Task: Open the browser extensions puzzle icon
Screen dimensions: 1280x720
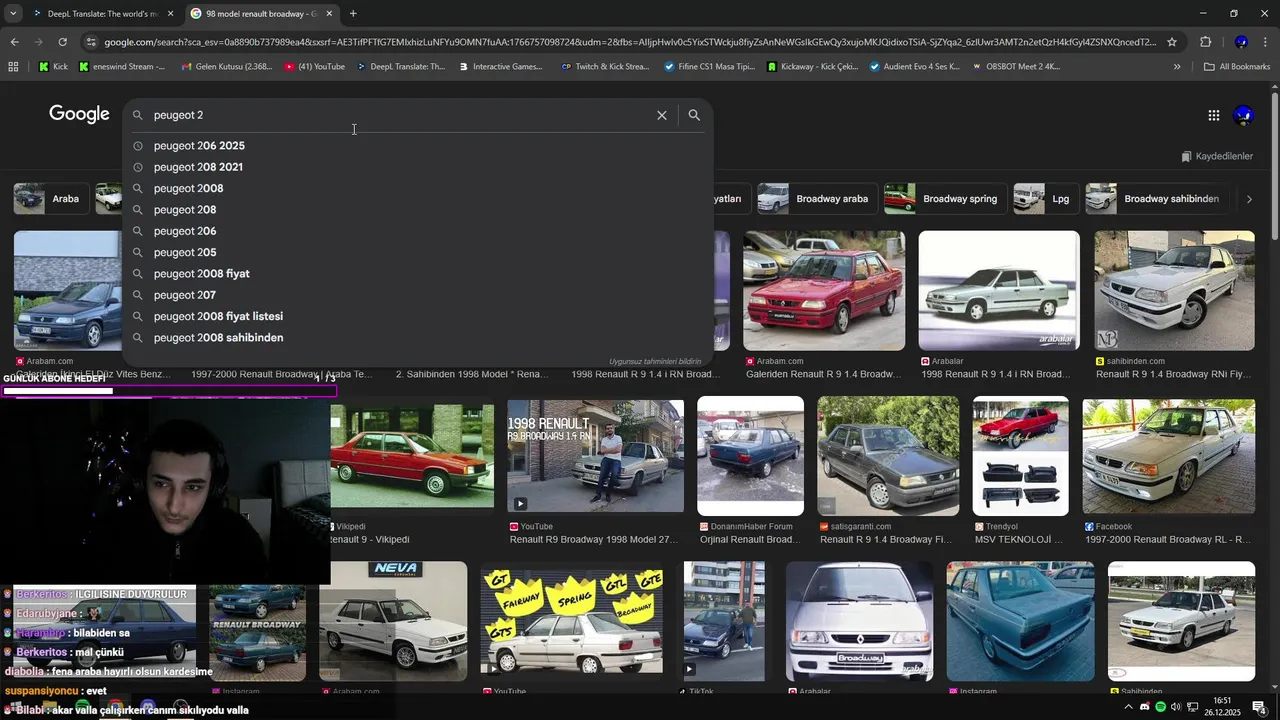Action: pos(1205,42)
